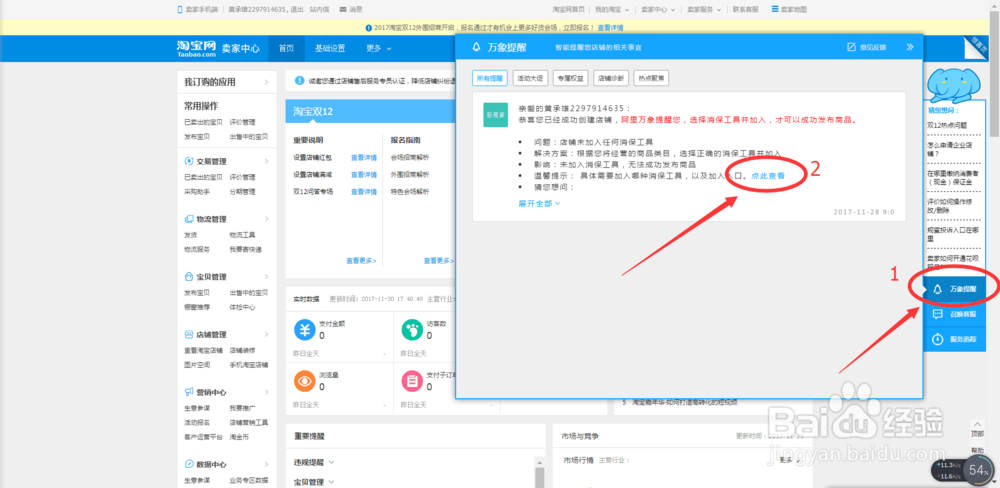Click 发布宝贝 under 常用操作
This screenshot has height=488, width=1000.
(195, 137)
